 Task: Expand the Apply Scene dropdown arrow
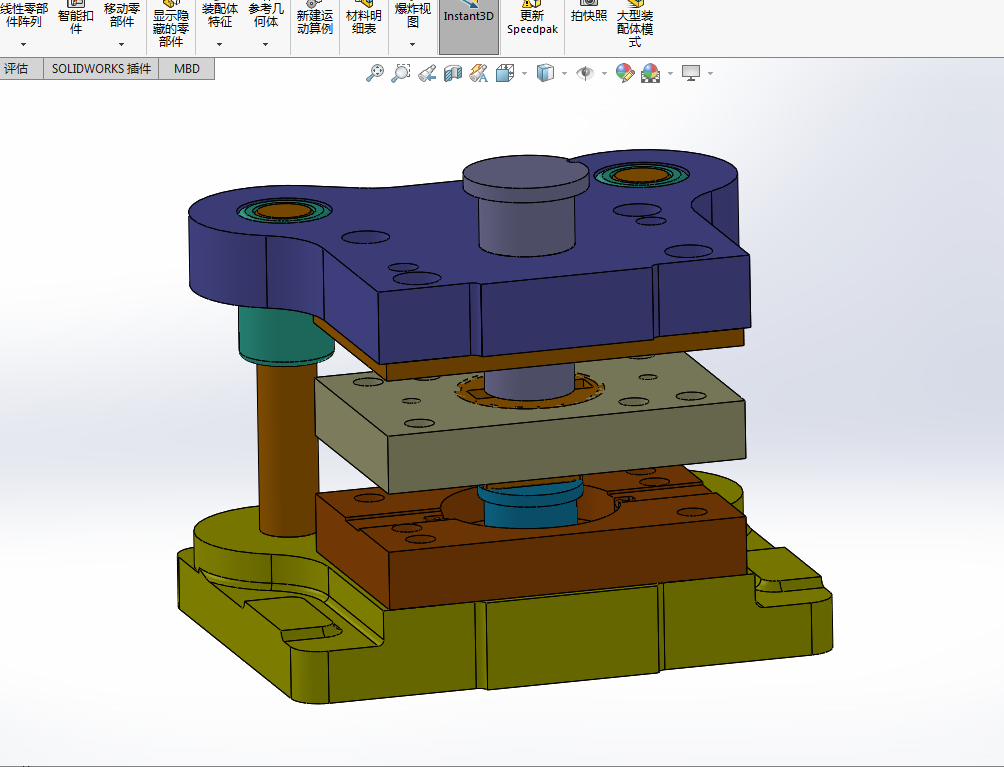pos(670,74)
